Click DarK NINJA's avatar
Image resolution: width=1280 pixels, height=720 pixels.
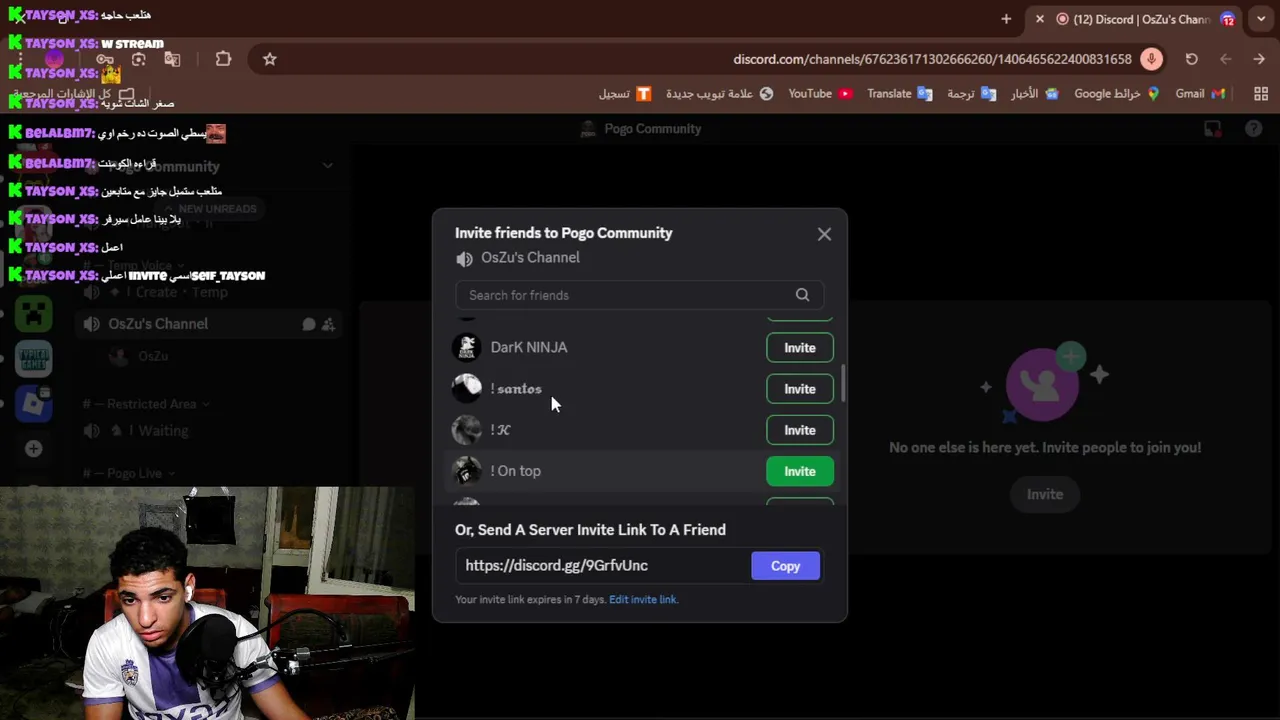(x=467, y=347)
